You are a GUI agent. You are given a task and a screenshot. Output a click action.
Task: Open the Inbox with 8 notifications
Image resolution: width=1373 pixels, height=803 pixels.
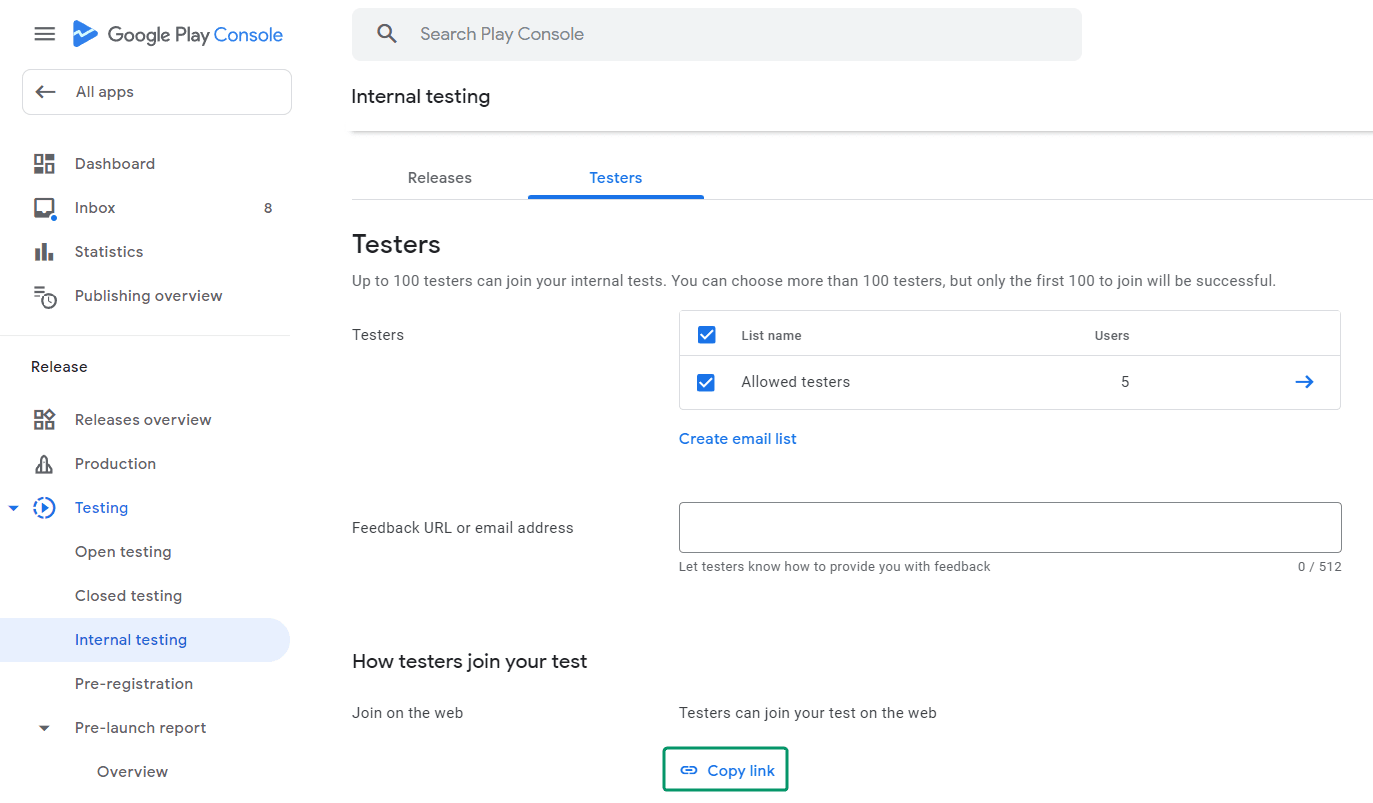click(x=44, y=207)
